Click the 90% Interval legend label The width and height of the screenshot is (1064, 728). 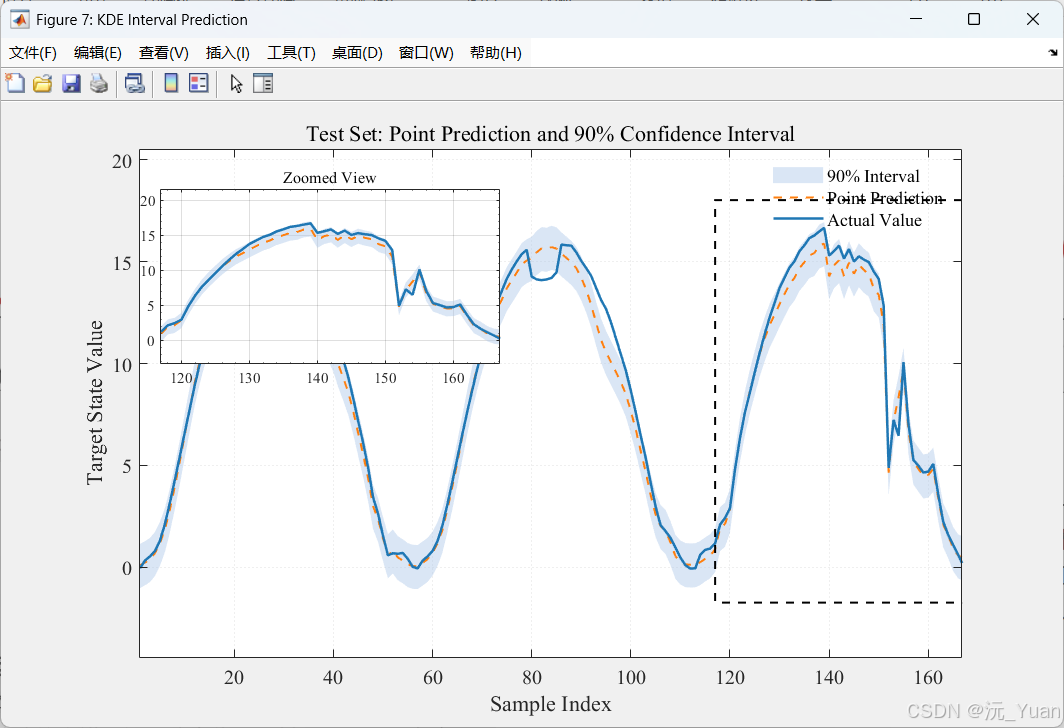tap(873, 176)
